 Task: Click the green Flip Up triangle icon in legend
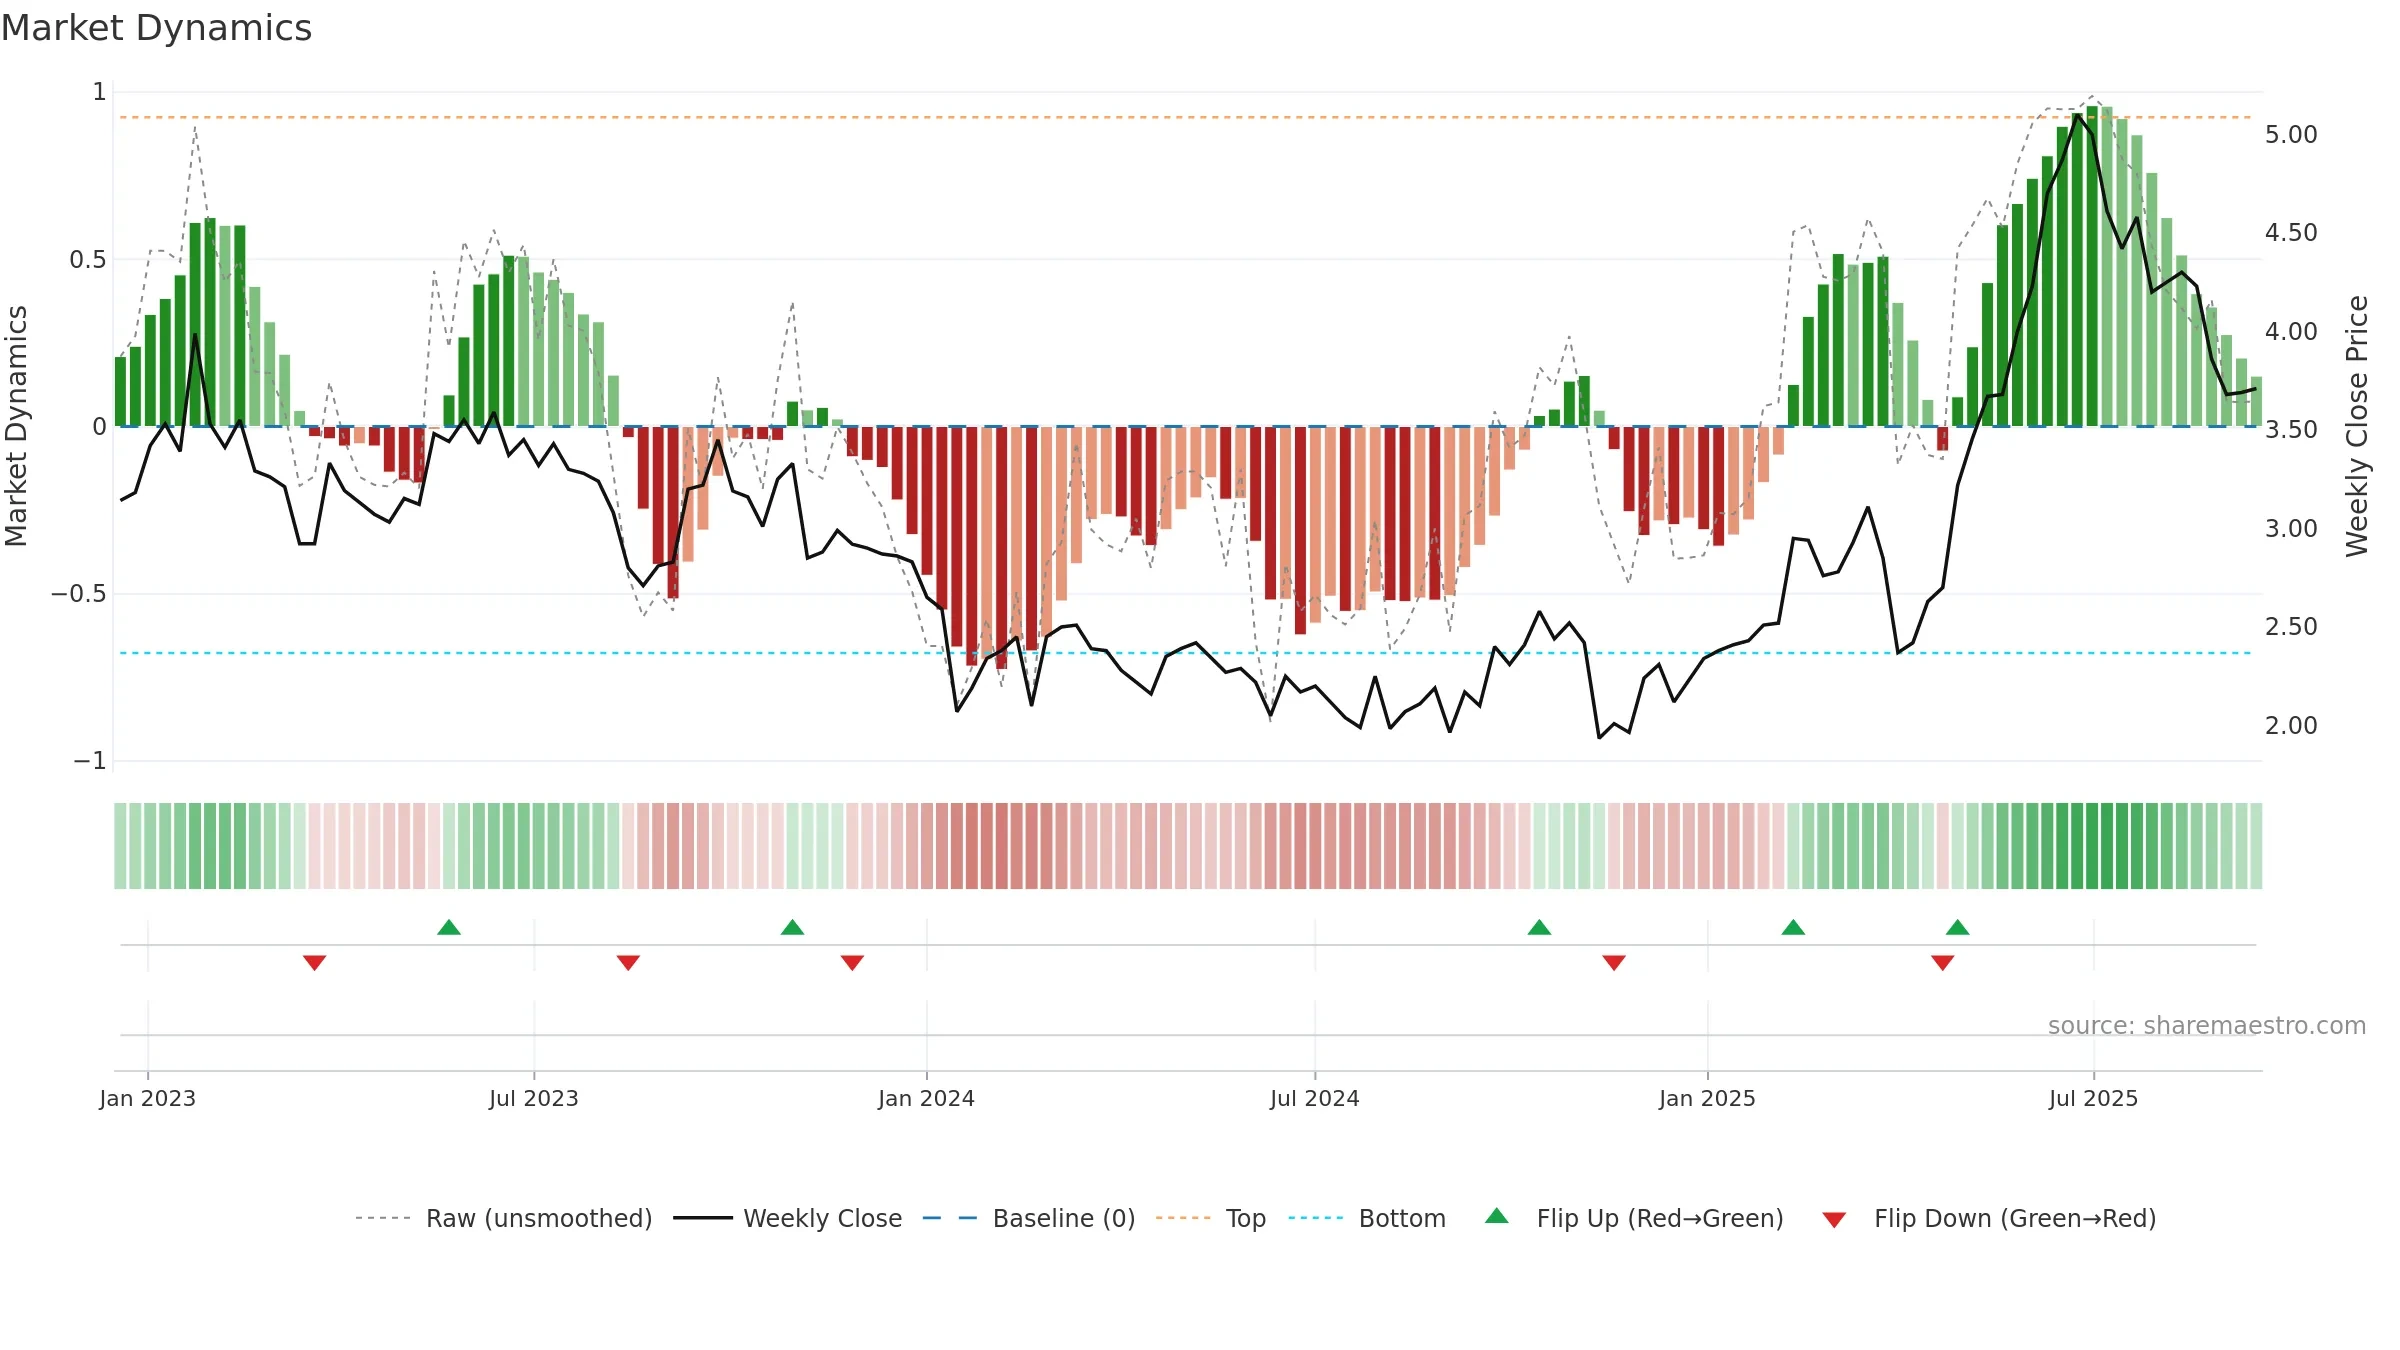tap(1497, 1216)
